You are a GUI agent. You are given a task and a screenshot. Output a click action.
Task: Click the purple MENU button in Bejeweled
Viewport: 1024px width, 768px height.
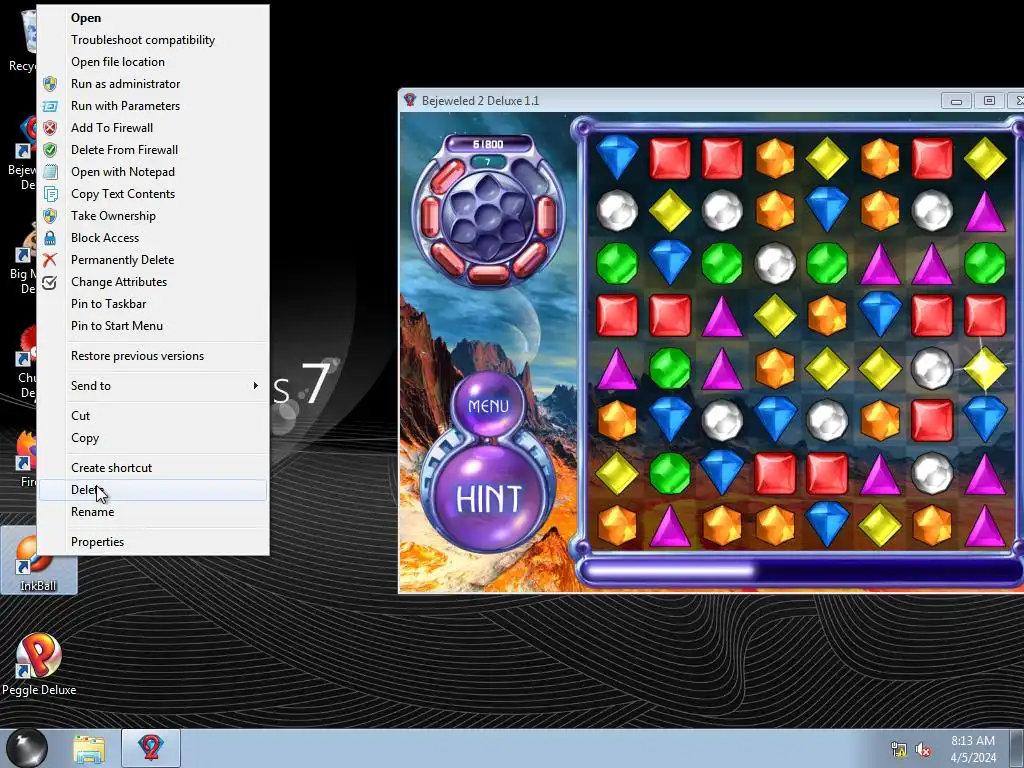click(488, 406)
